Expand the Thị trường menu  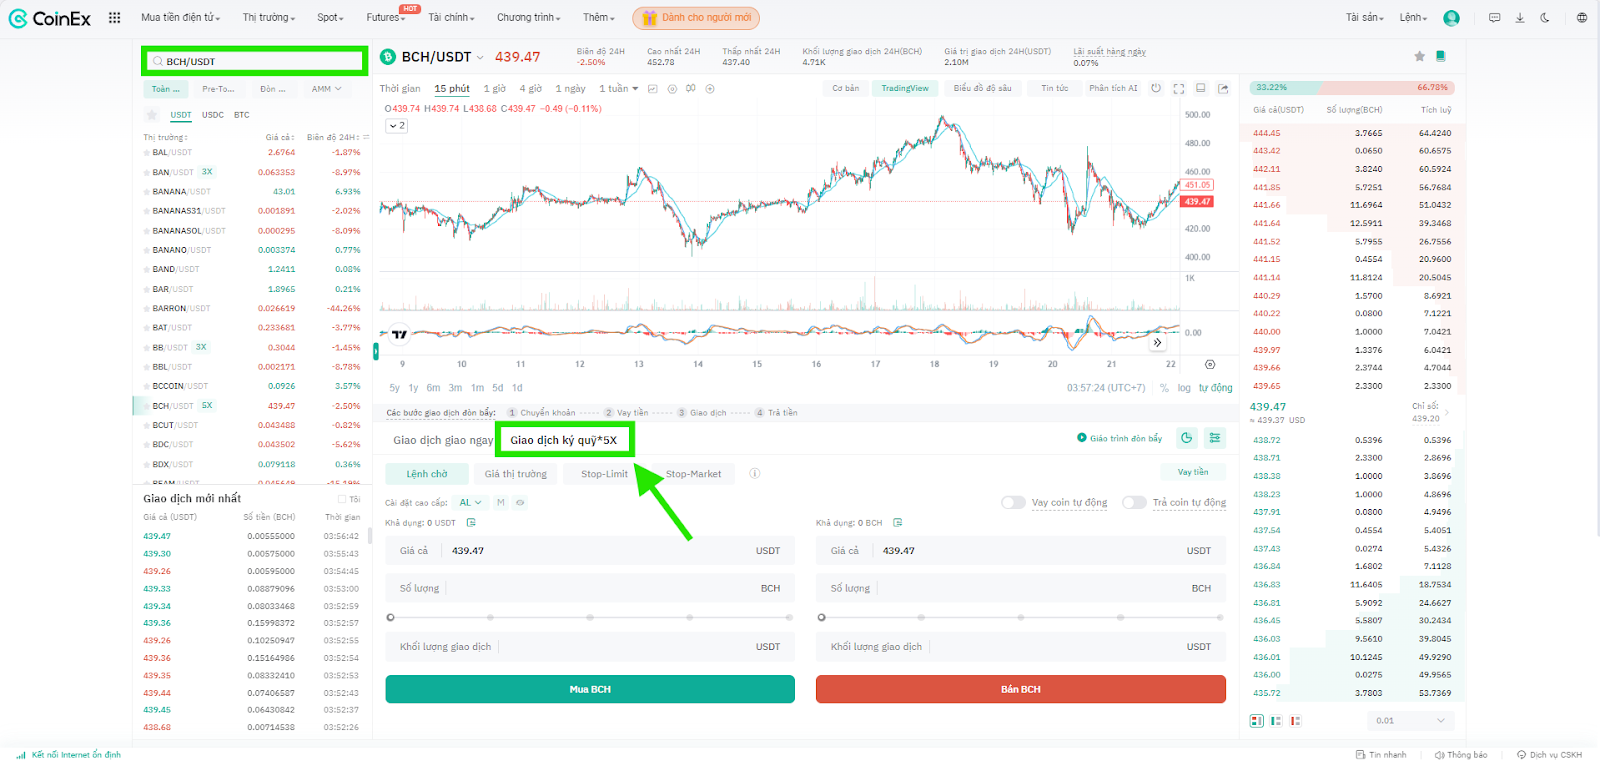(x=269, y=18)
